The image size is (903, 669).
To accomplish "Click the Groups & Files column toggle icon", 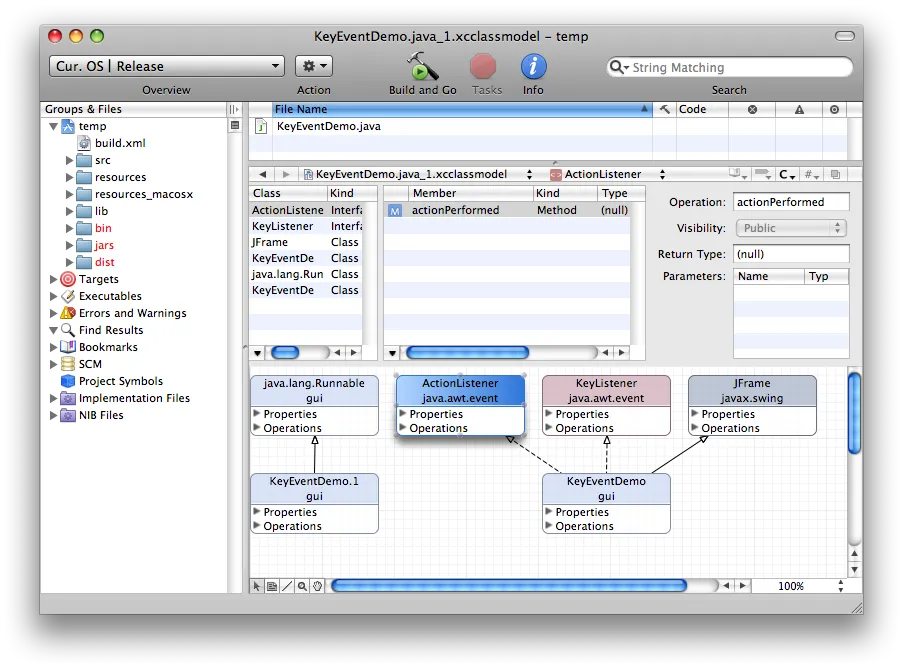I will click(x=234, y=109).
